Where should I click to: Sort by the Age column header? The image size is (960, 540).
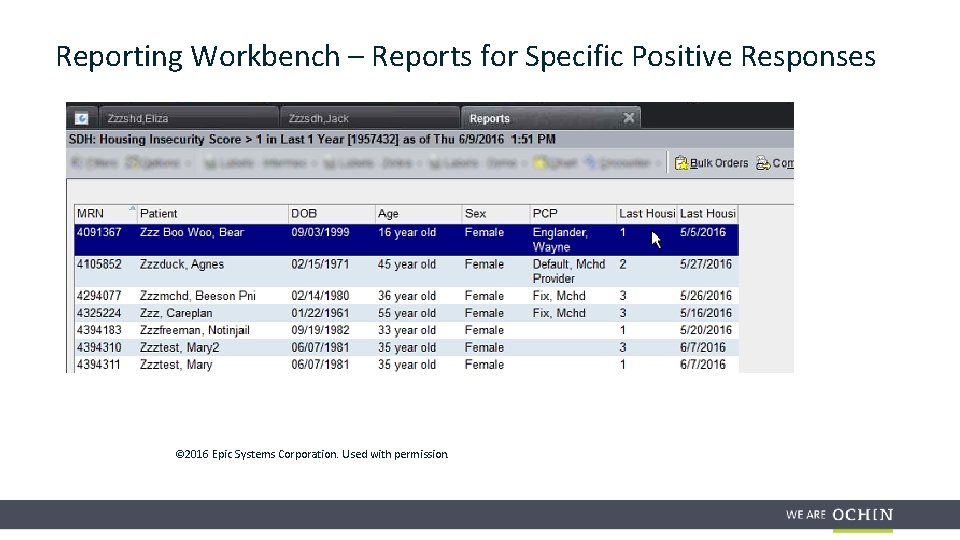point(418,214)
